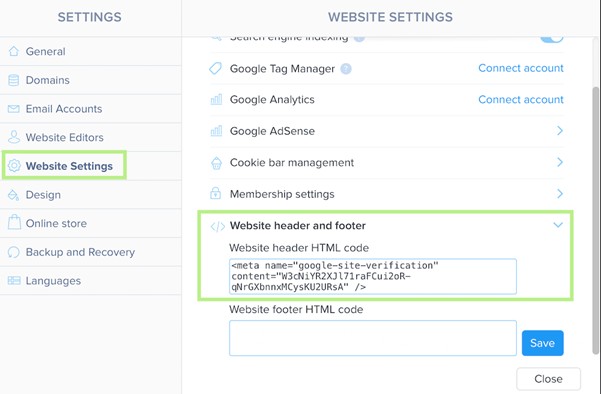The height and width of the screenshot is (394, 601).
Task: Click the Languages flag icon
Action: tap(14, 281)
